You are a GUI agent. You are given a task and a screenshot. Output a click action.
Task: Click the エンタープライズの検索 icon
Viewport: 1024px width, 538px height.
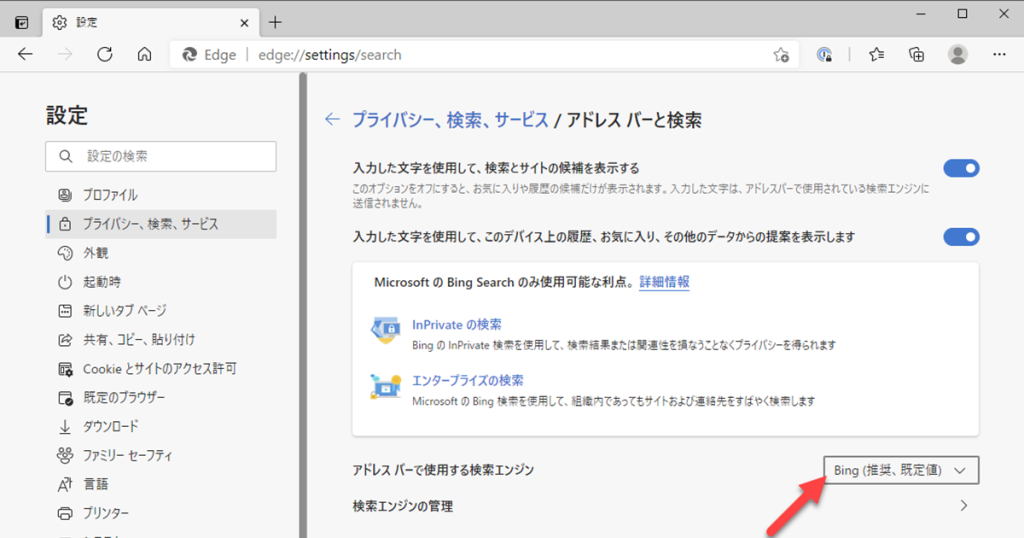[x=386, y=387]
